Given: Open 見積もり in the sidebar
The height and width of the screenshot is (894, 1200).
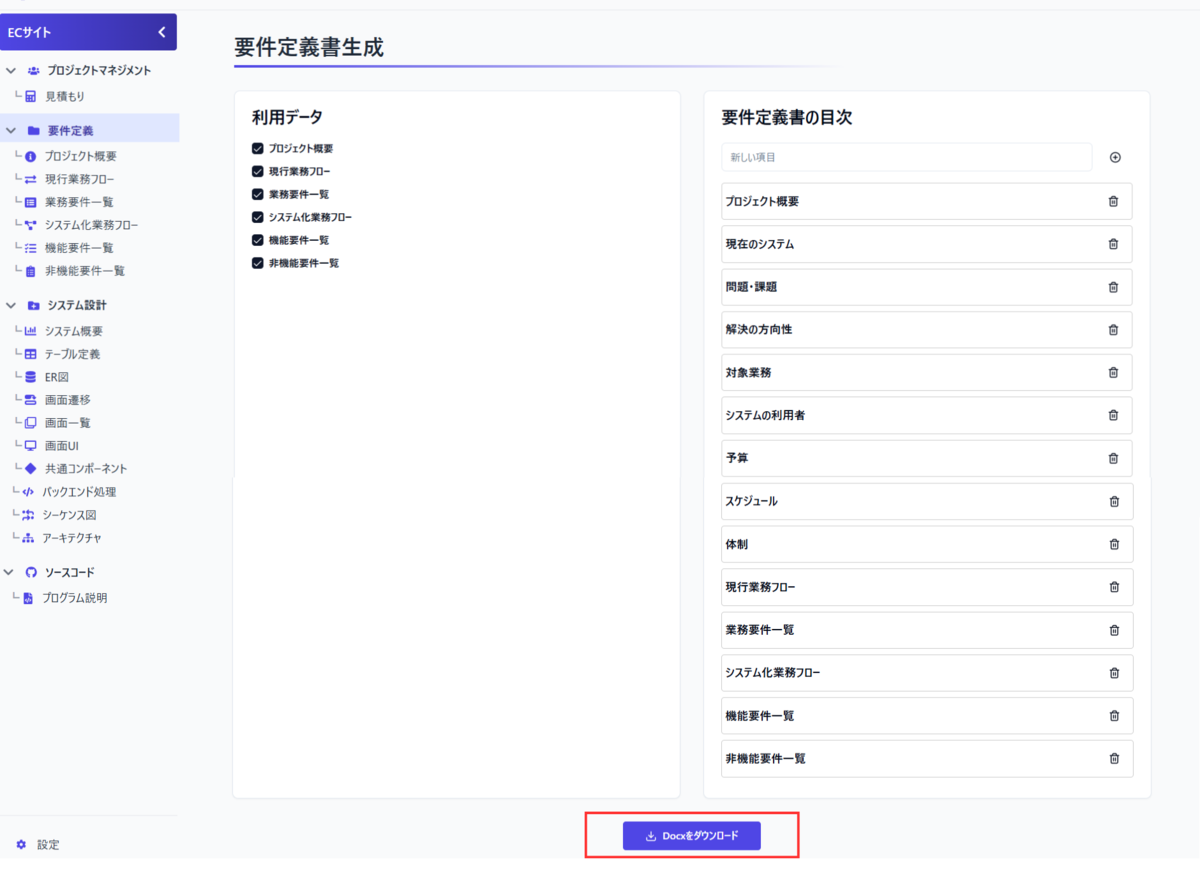Looking at the screenshot, I should coord(65,97).
